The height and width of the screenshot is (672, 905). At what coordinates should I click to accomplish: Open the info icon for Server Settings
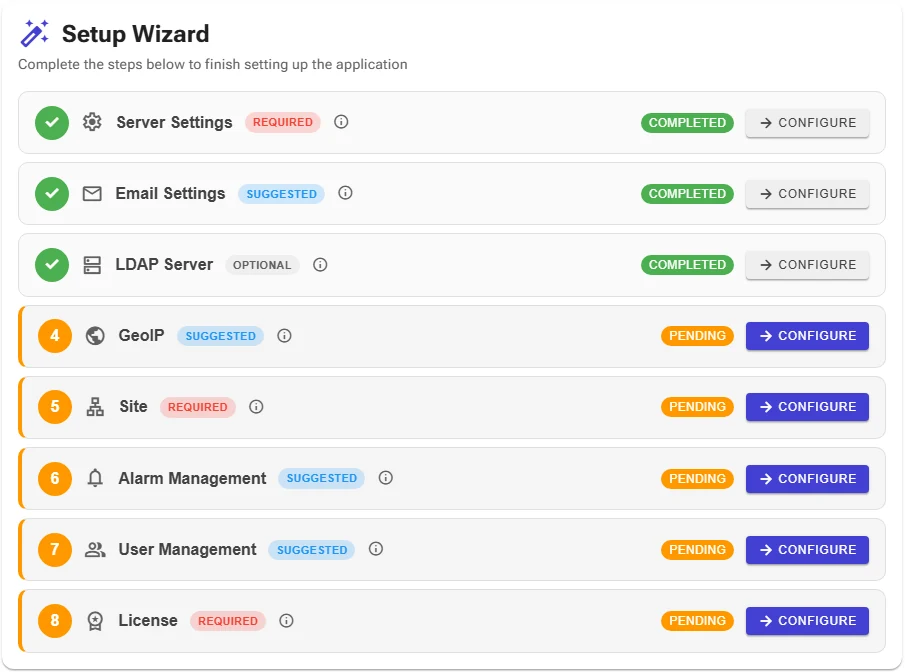pyautogui.click(x=341, y=122)
